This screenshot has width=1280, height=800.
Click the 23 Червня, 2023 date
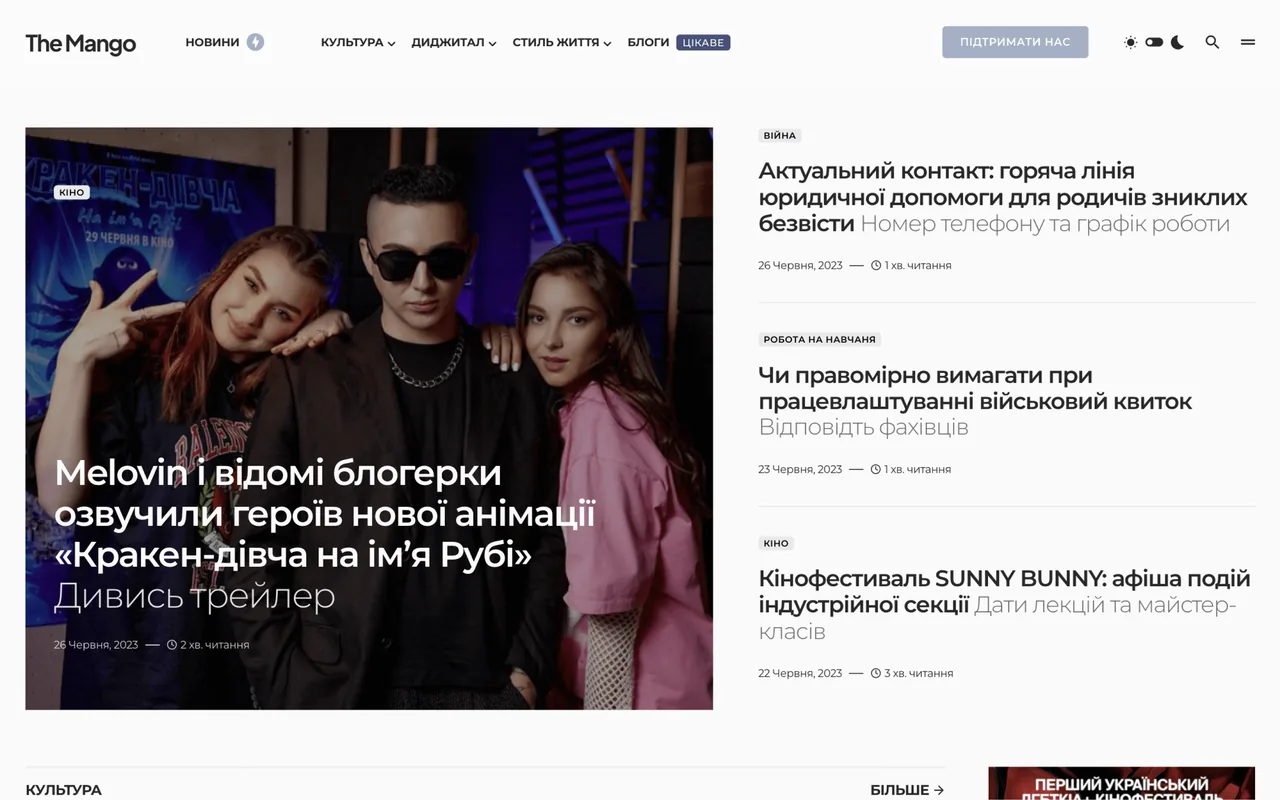point(800,469)
